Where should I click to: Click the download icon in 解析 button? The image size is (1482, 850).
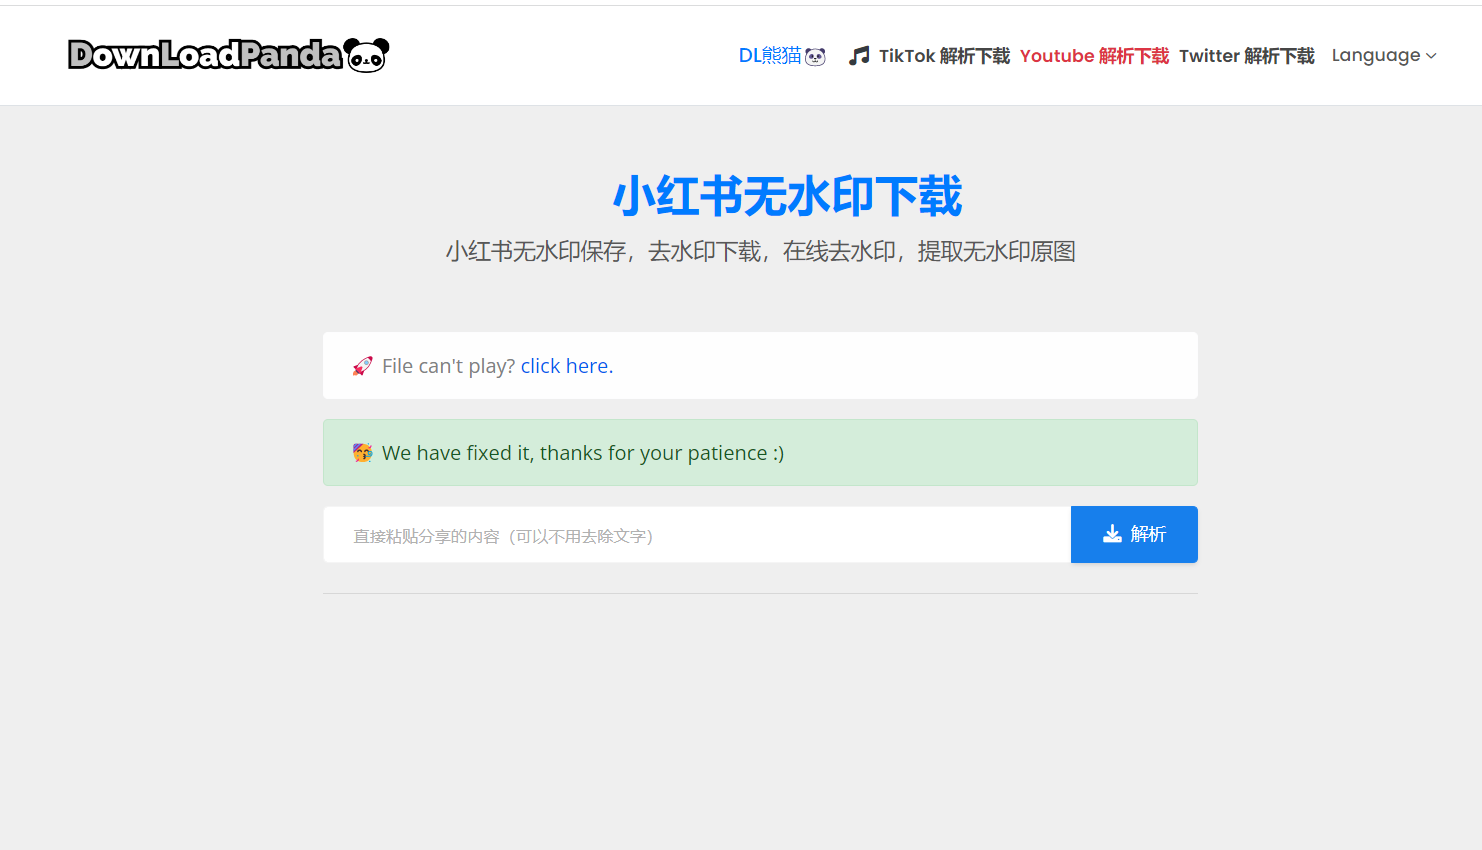pyautogui.click(x=1112, y=534)
